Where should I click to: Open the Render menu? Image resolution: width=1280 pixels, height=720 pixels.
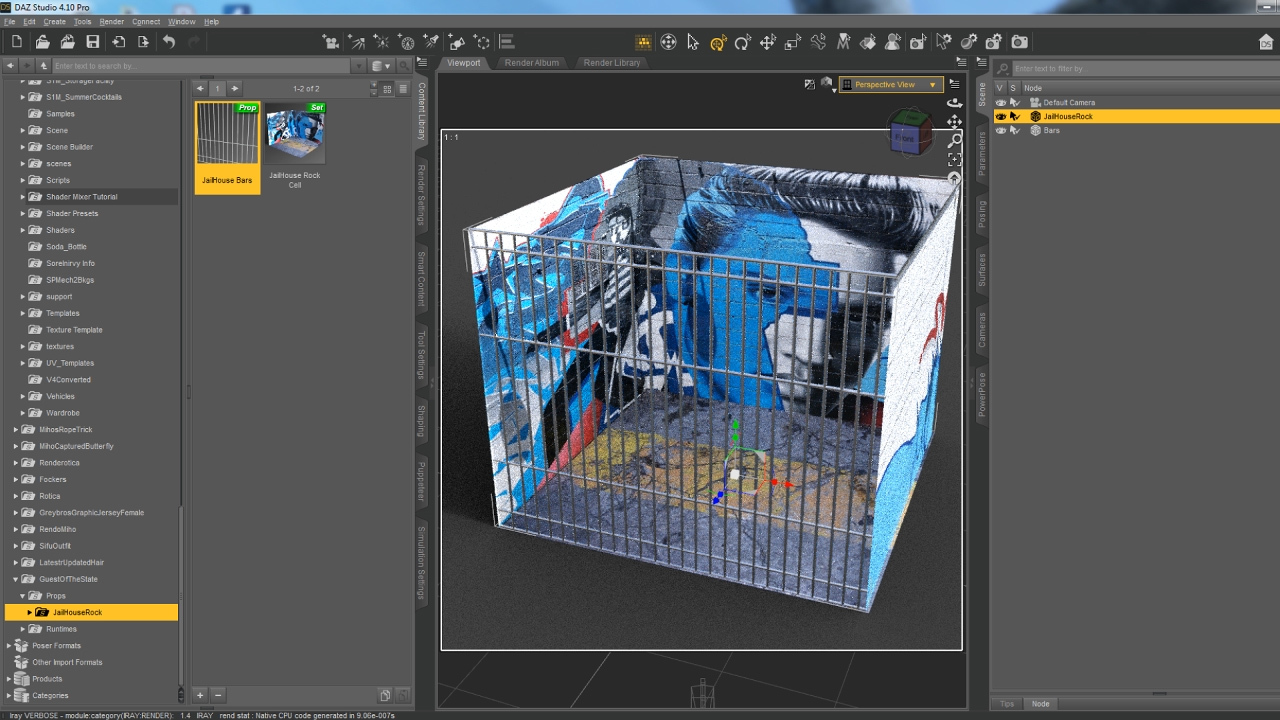(112, 21)
